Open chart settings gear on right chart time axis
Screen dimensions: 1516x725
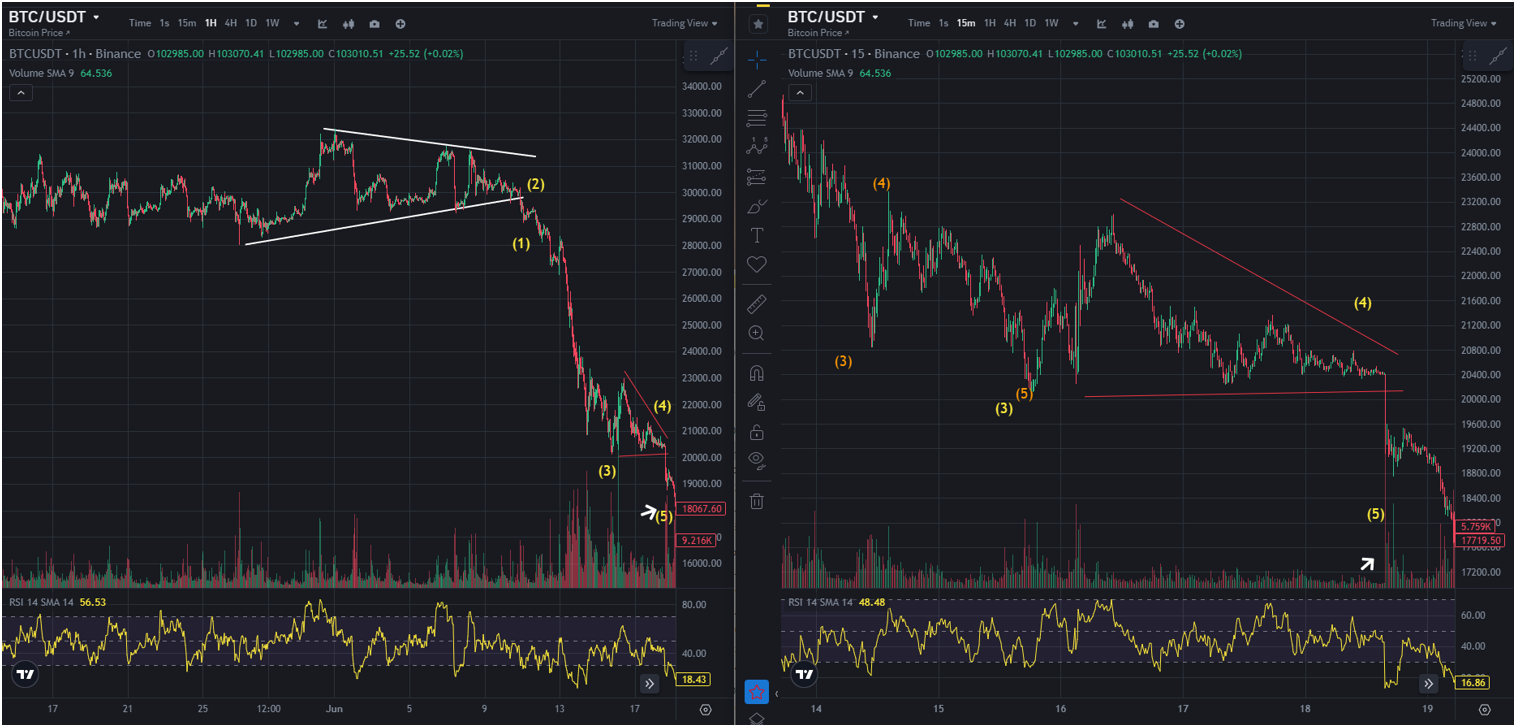(1485, 709)
